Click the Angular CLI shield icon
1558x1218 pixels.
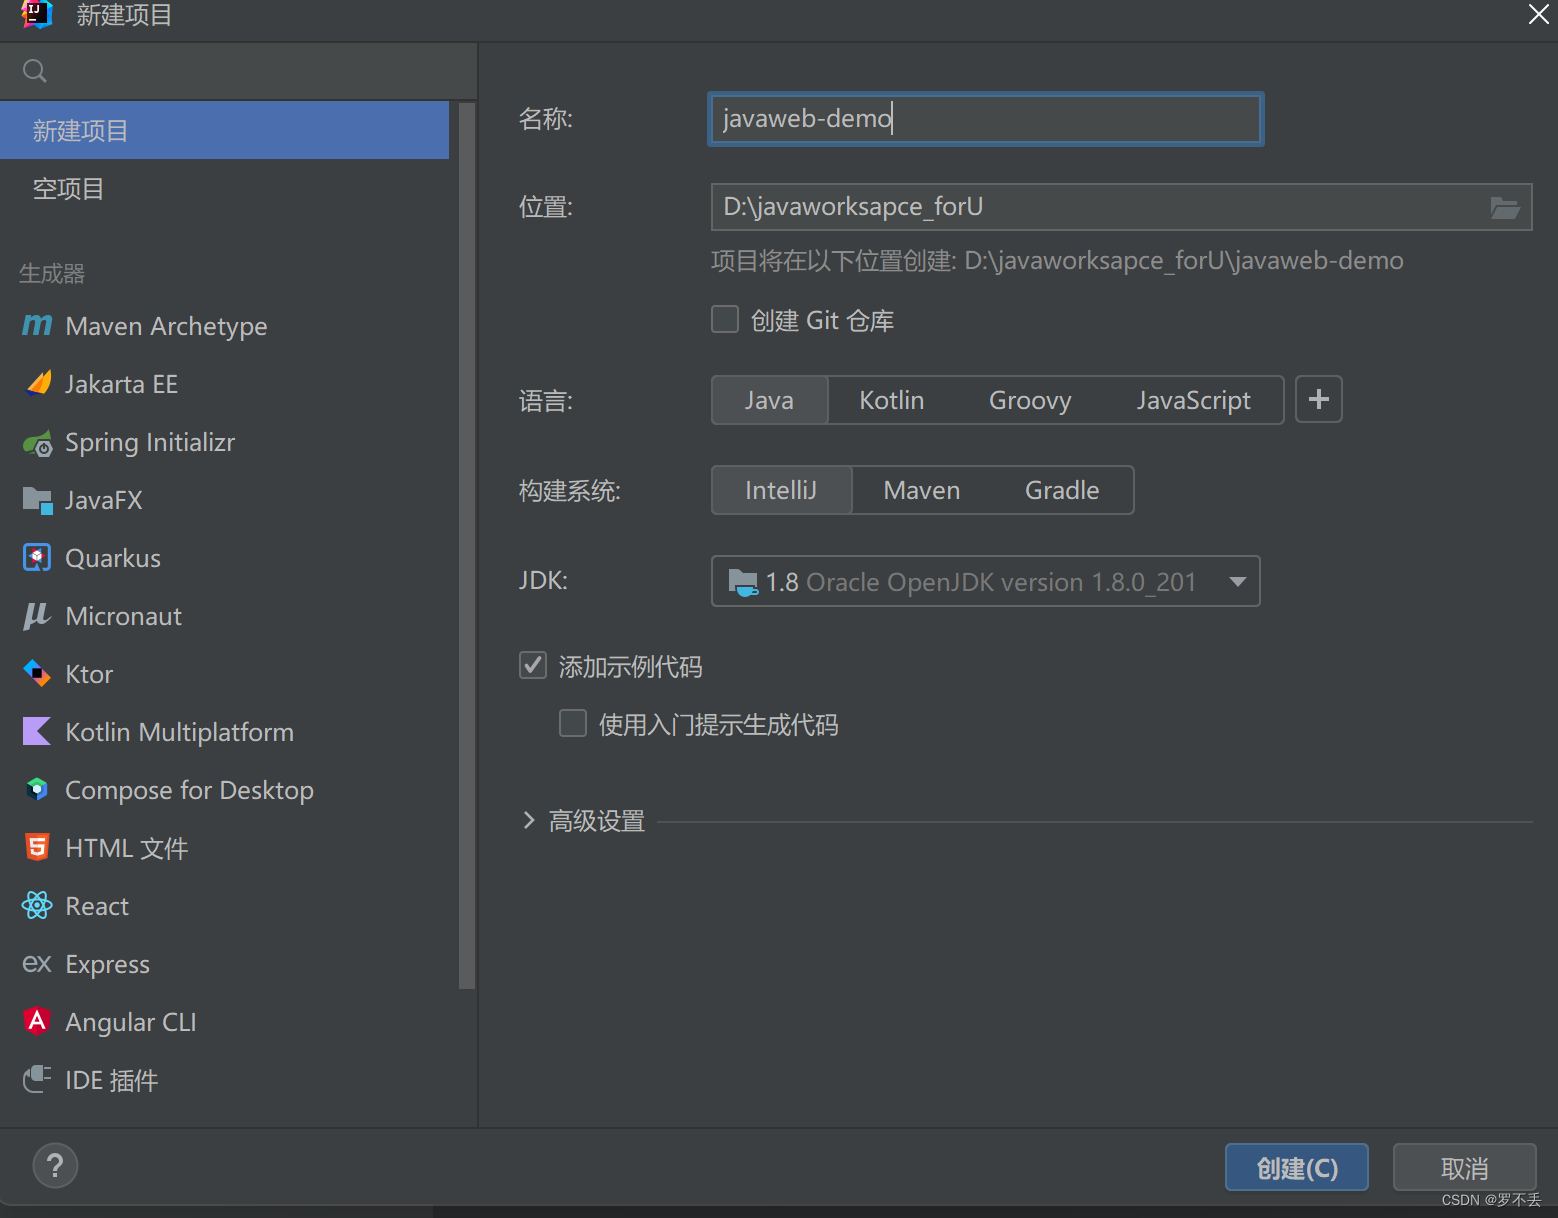tap(37, 1021)
